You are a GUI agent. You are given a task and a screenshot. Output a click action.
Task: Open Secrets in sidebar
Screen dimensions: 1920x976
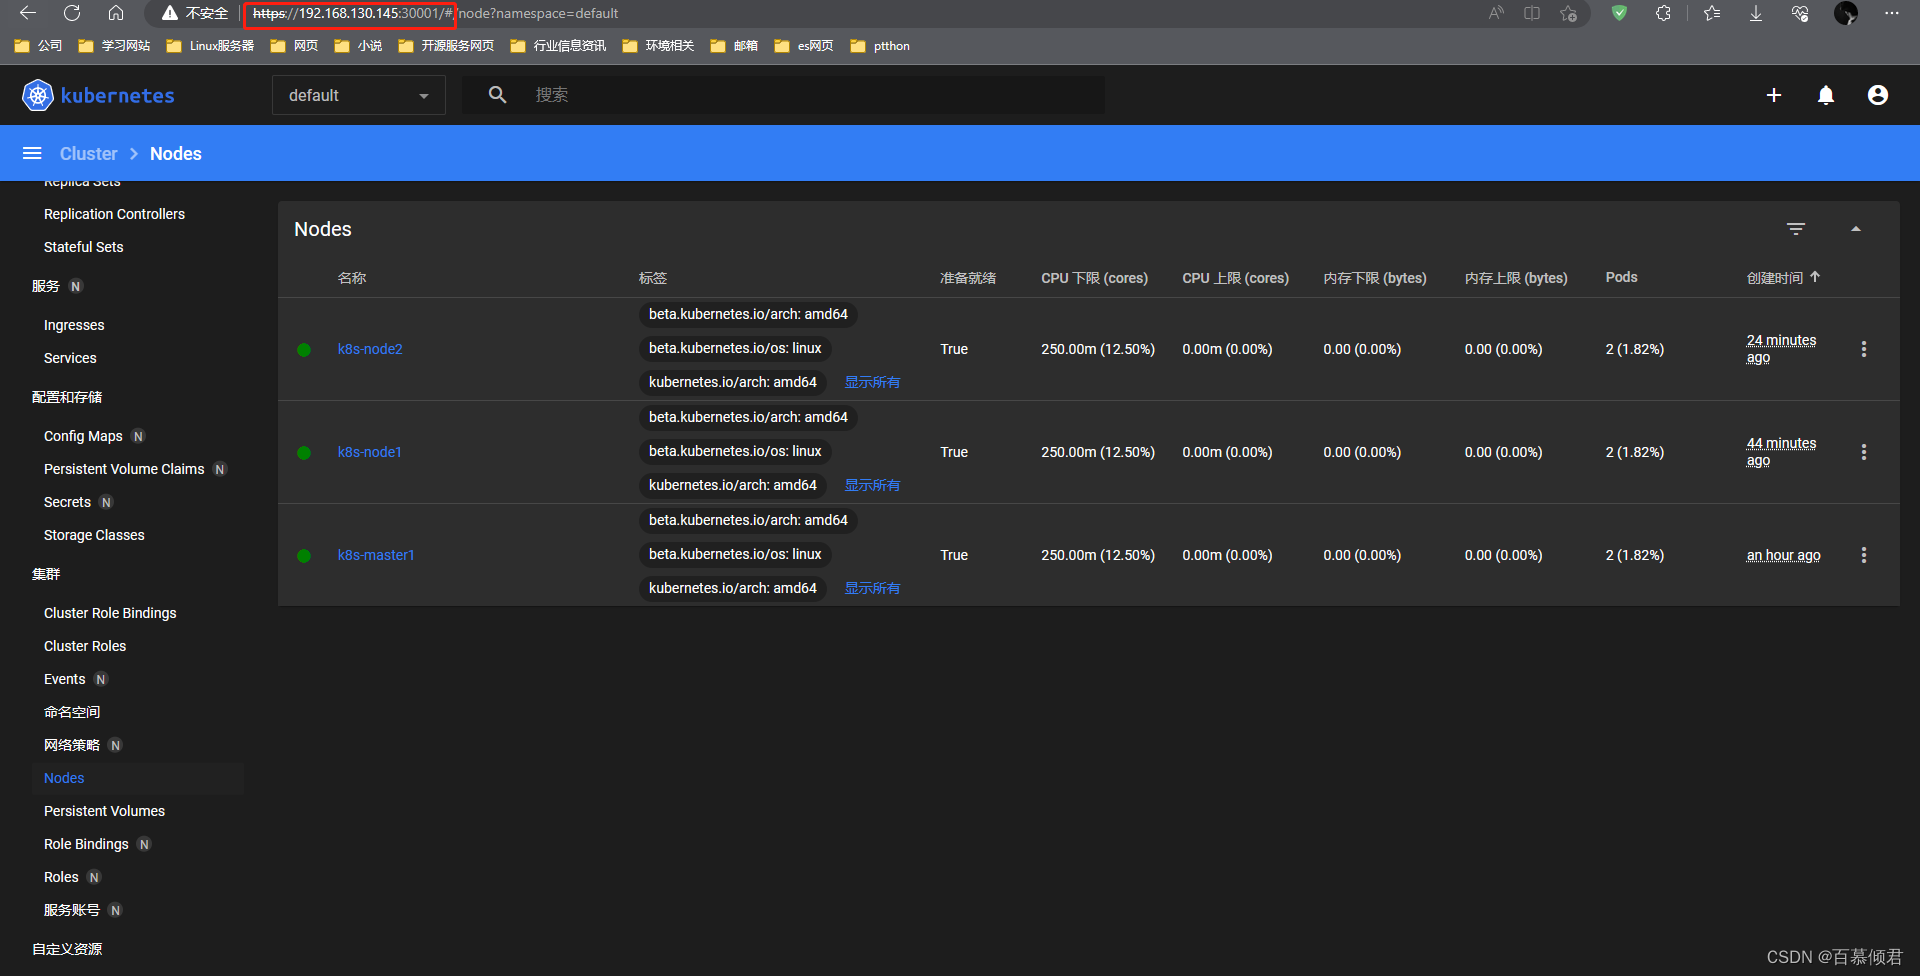pyautogui.click(x=67, y=502)
